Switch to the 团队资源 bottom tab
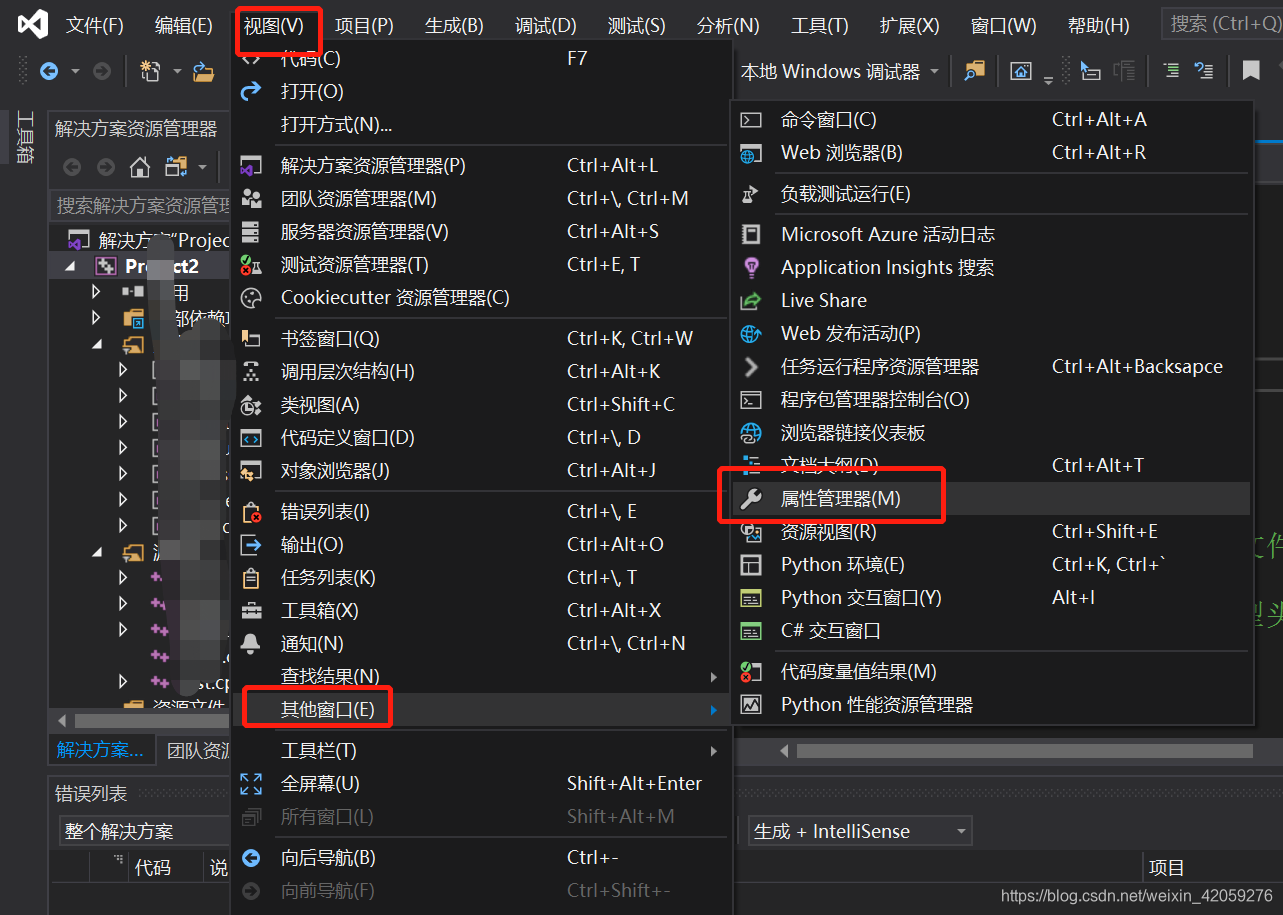The height and width of the screenshot is (915, 1283). click(198, 749)
